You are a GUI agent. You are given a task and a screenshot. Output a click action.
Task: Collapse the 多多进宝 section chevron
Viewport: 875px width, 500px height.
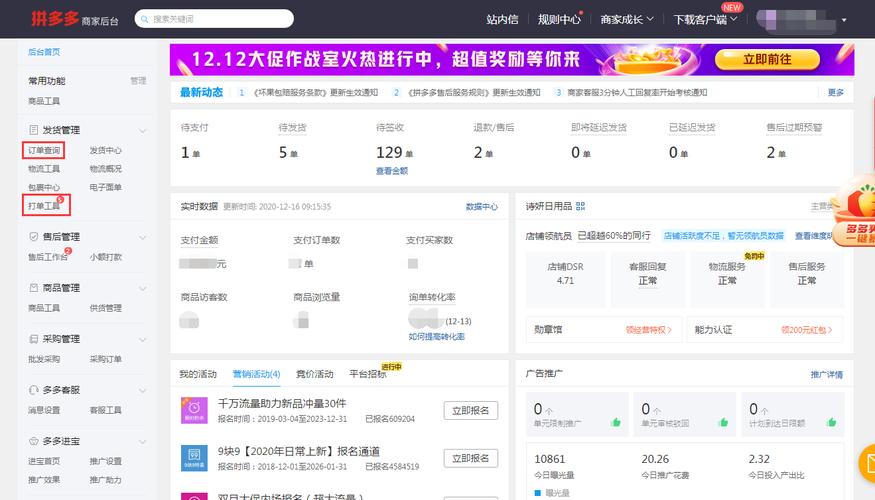(x=143, y=441)
